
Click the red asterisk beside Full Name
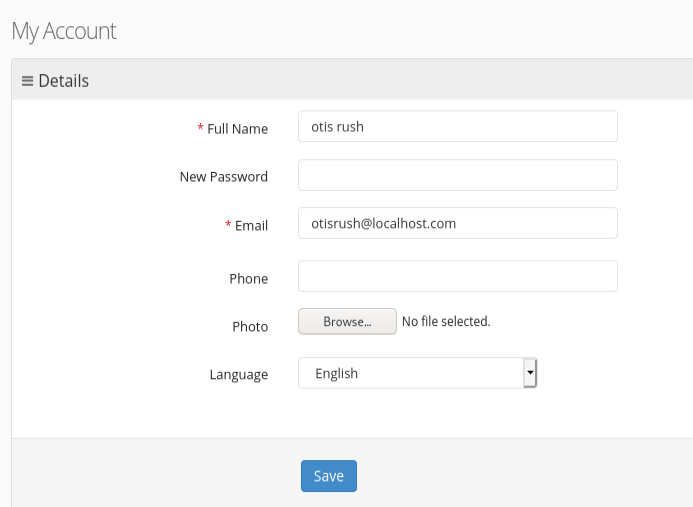200,129
